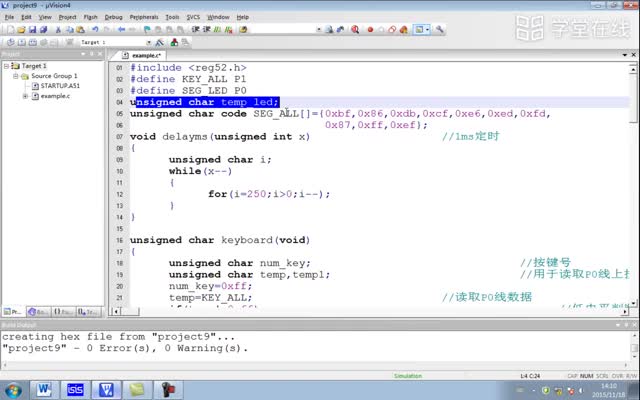This screenshot has width=640, height=400.
Task: Paste using the Paste clipboard icon
Action: 80,29
